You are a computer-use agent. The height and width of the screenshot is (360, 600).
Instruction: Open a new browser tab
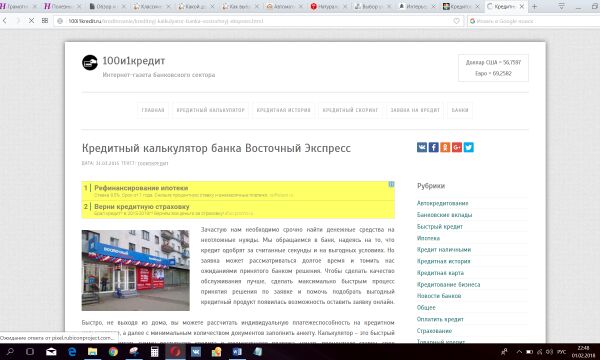coord(535,7)
